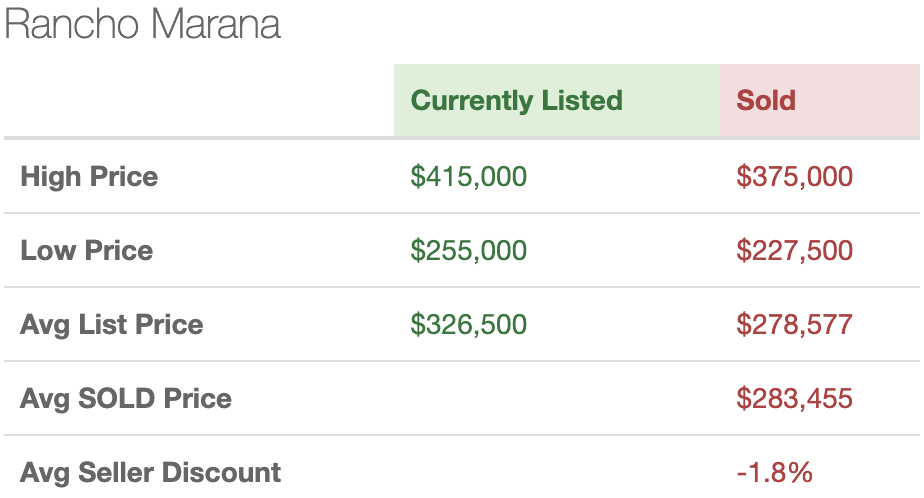Click the empty Avg SOLD Price listed cell
The width and height of the screenshot is (924, 498).
557,398
